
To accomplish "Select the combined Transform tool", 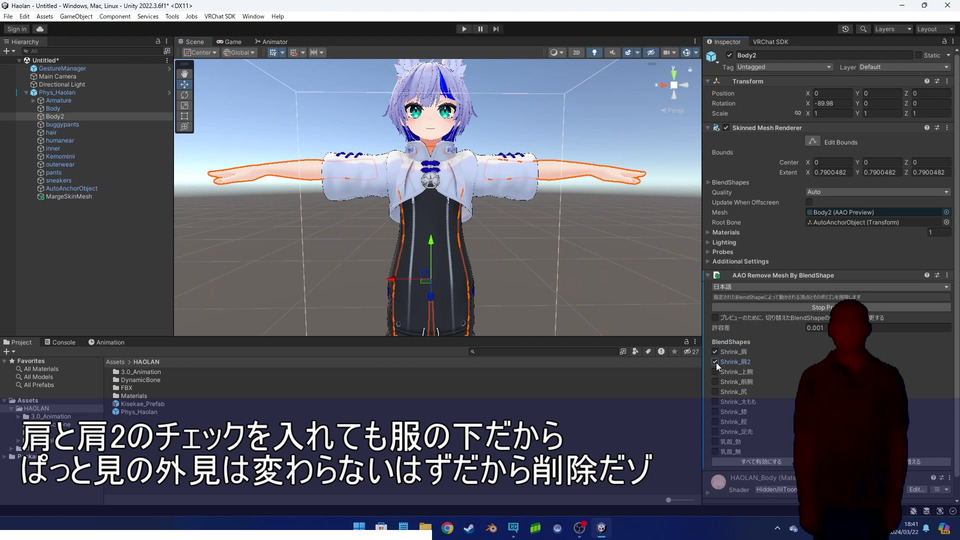I will tap(184, 127).
